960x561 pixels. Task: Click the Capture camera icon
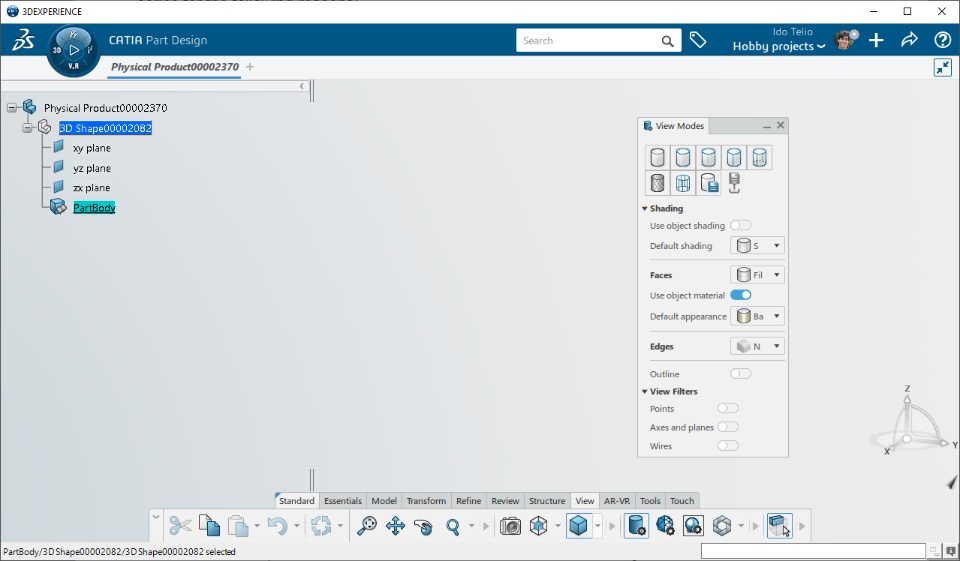[510, 525]
